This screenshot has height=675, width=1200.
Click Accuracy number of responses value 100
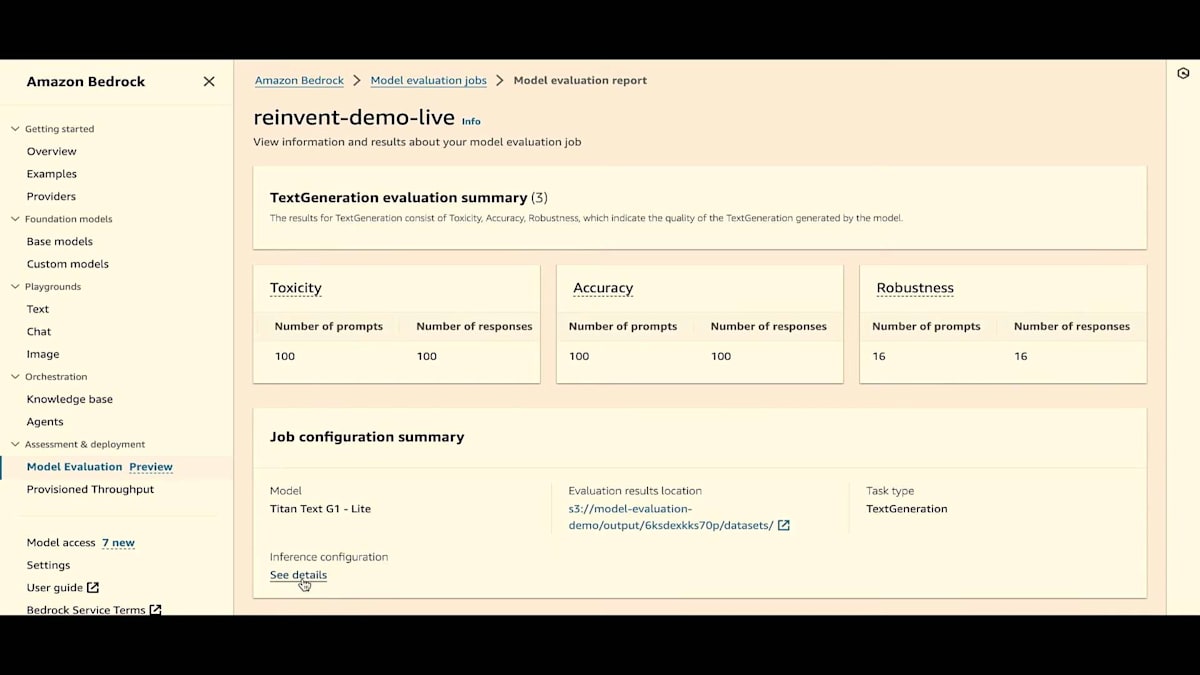point(721,356)
